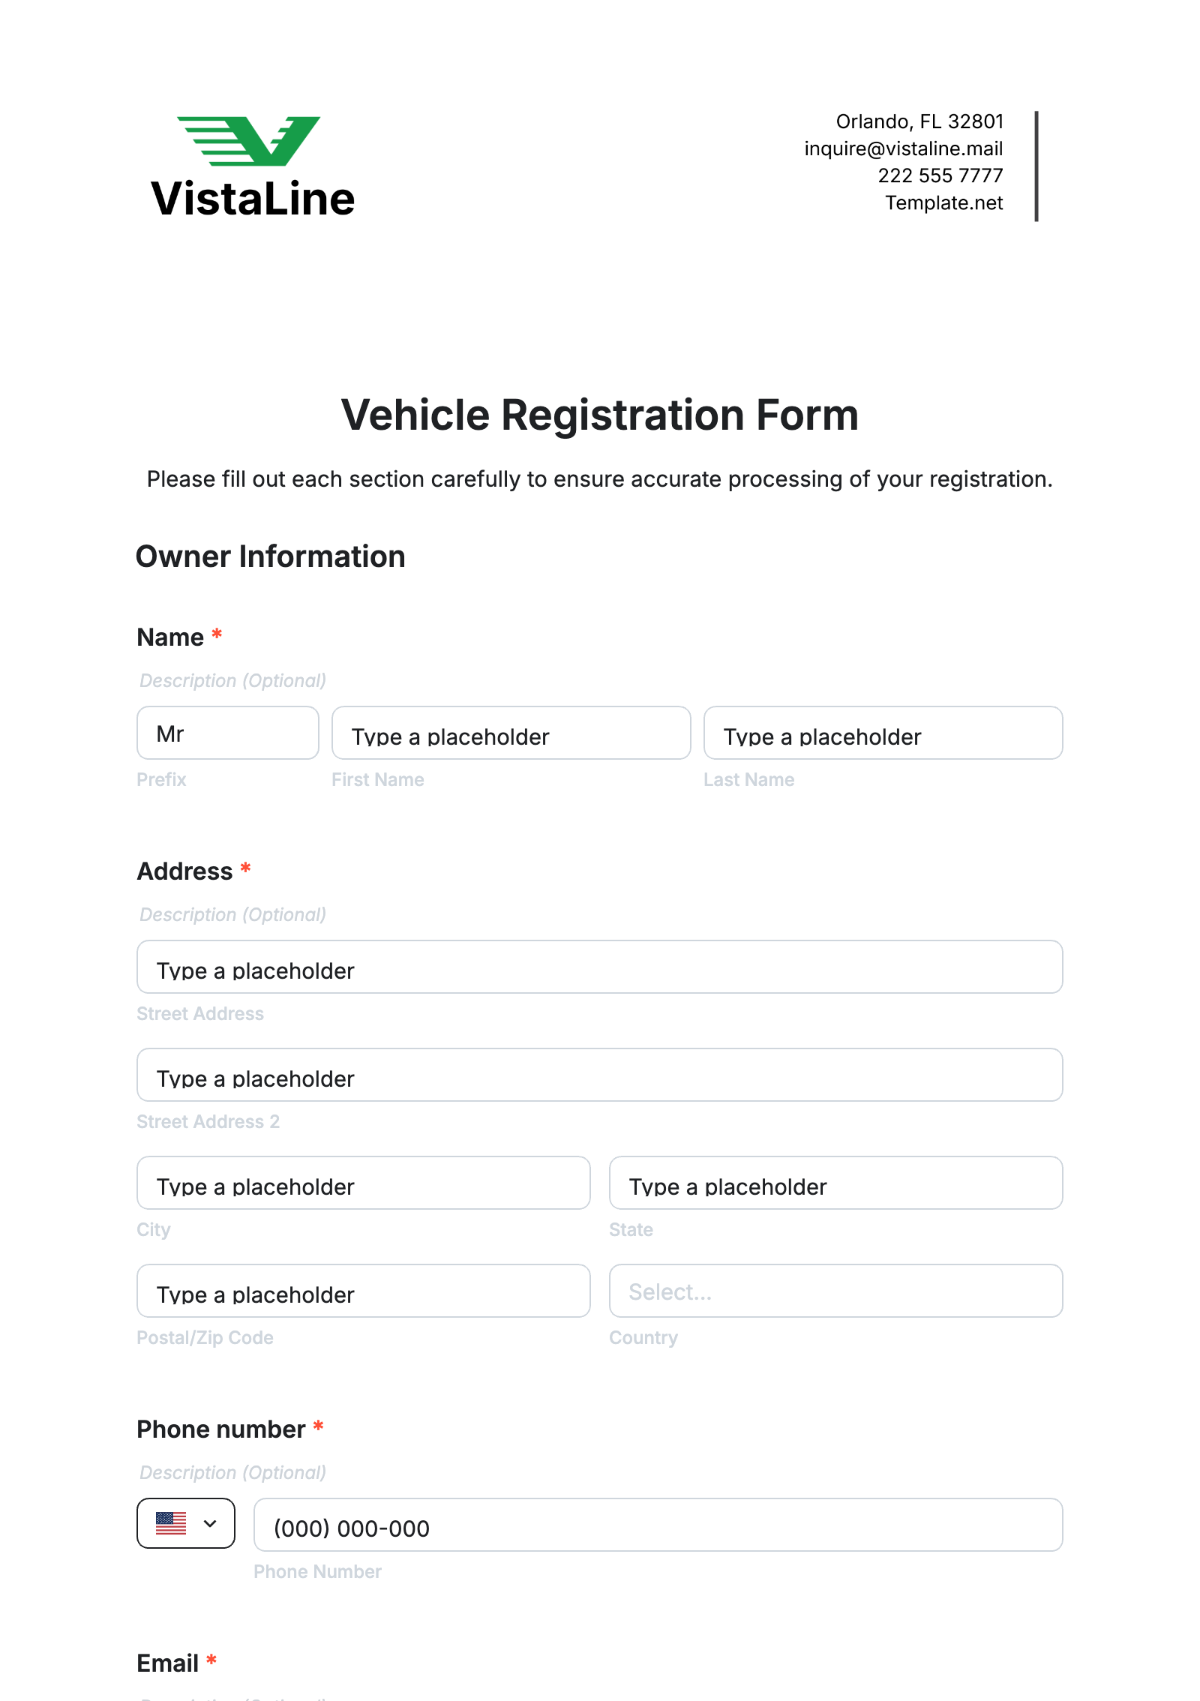Expand the phone country code chevron
The width and height of the screenshot is (1200, 1701).
click(x=210, y=1523)
